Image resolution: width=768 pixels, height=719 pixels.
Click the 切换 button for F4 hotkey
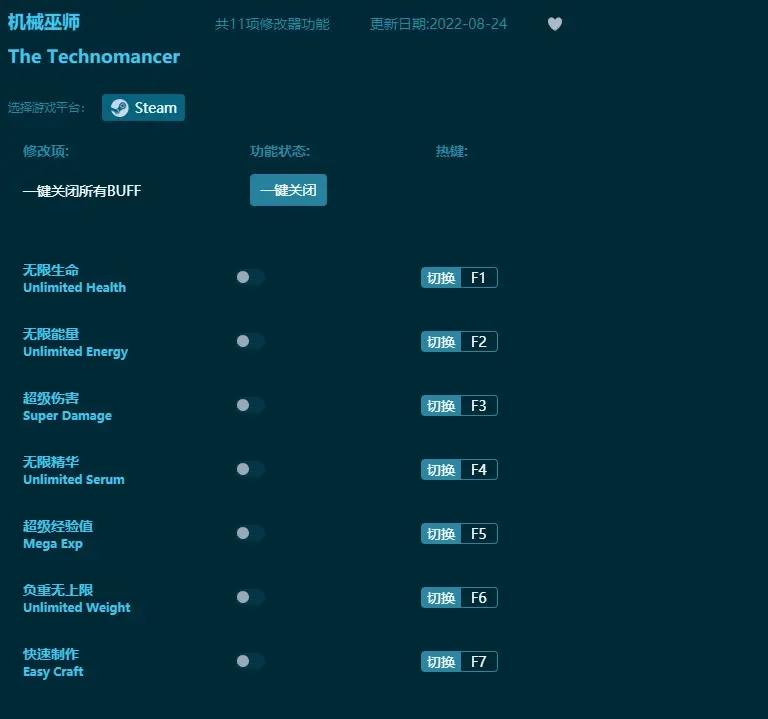click(441, 470)
